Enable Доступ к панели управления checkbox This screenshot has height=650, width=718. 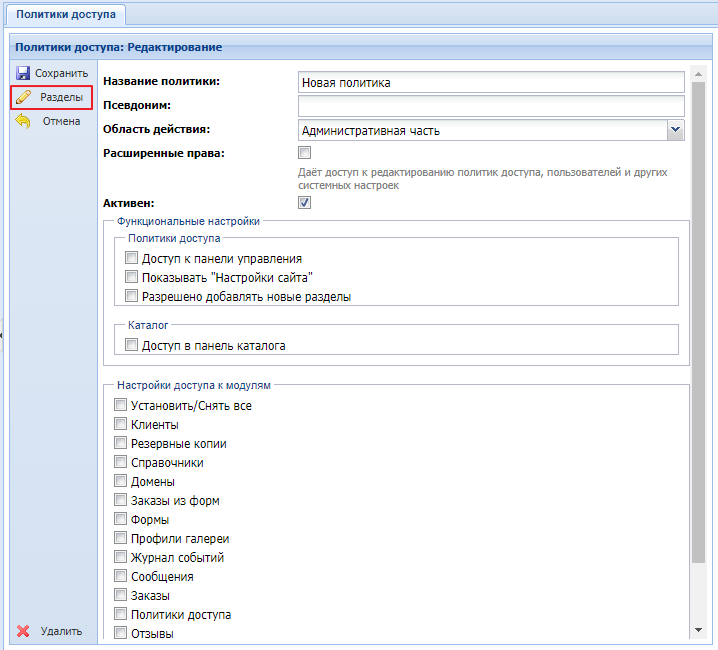[131, 259]
